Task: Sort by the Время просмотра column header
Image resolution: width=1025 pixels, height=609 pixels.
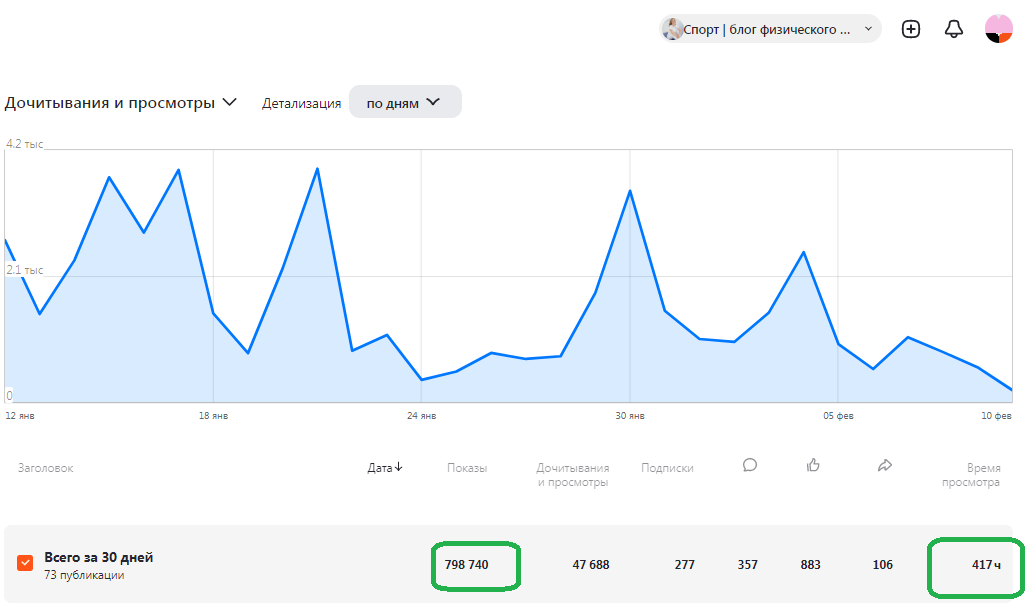Action: click(x=971, y=475)
